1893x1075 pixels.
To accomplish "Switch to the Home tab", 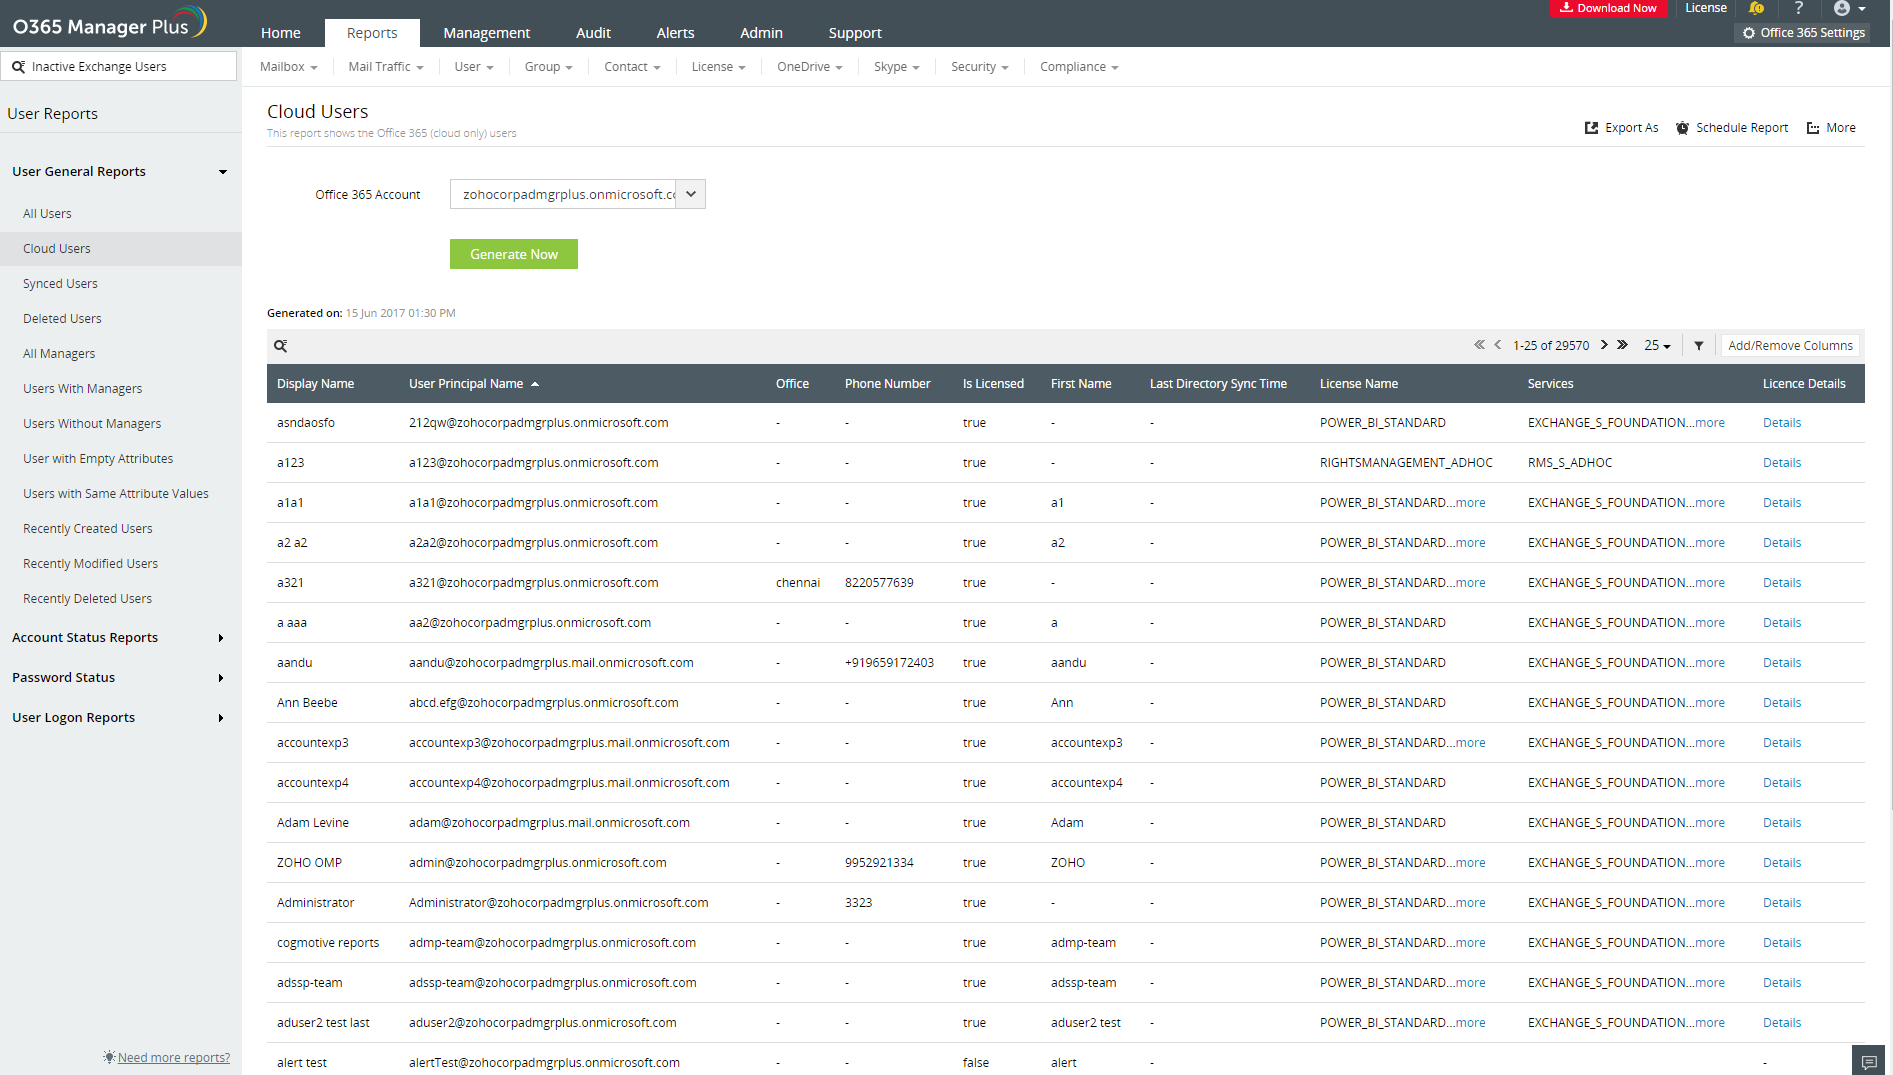I will pyautogui.click(x=281, y=33).
